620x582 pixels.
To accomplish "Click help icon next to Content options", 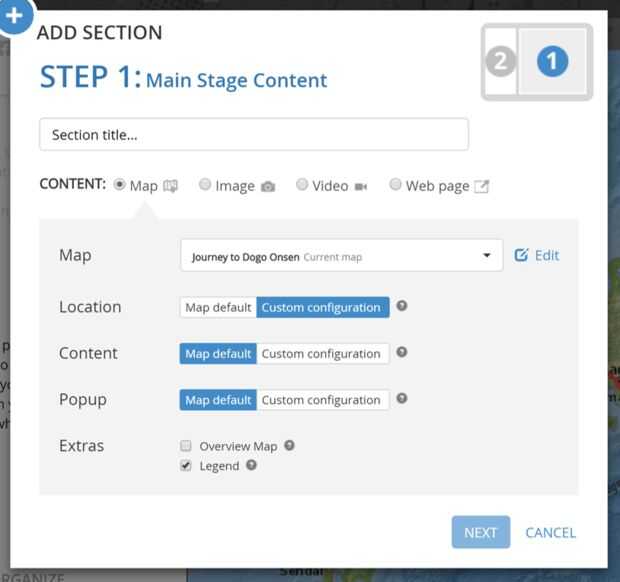I will click(x=402, y=352).
